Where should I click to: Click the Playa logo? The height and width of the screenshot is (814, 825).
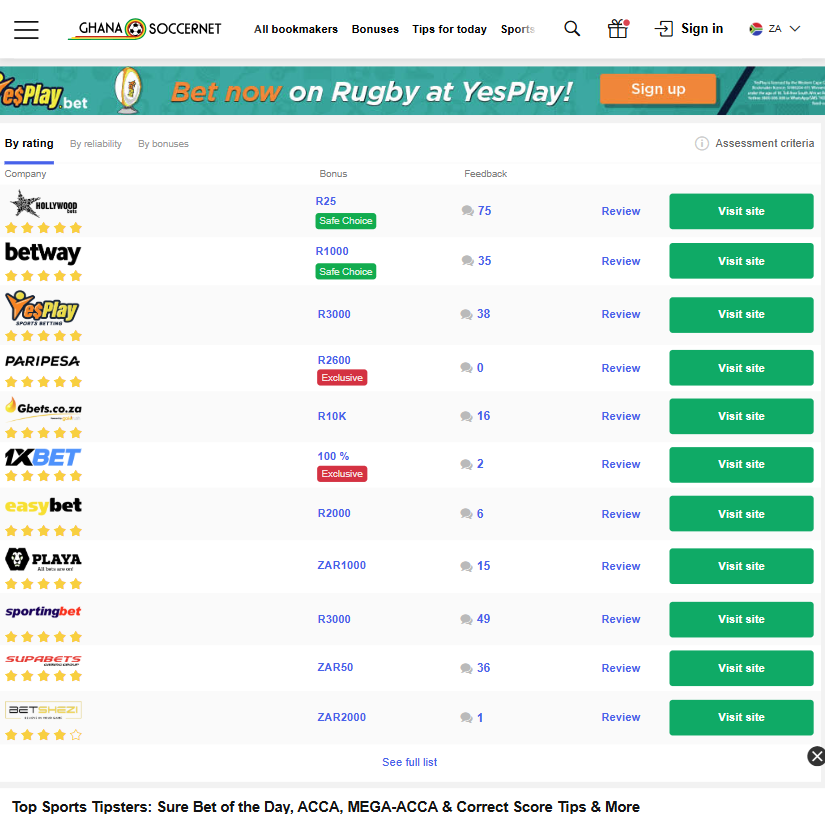coord(43,560)
